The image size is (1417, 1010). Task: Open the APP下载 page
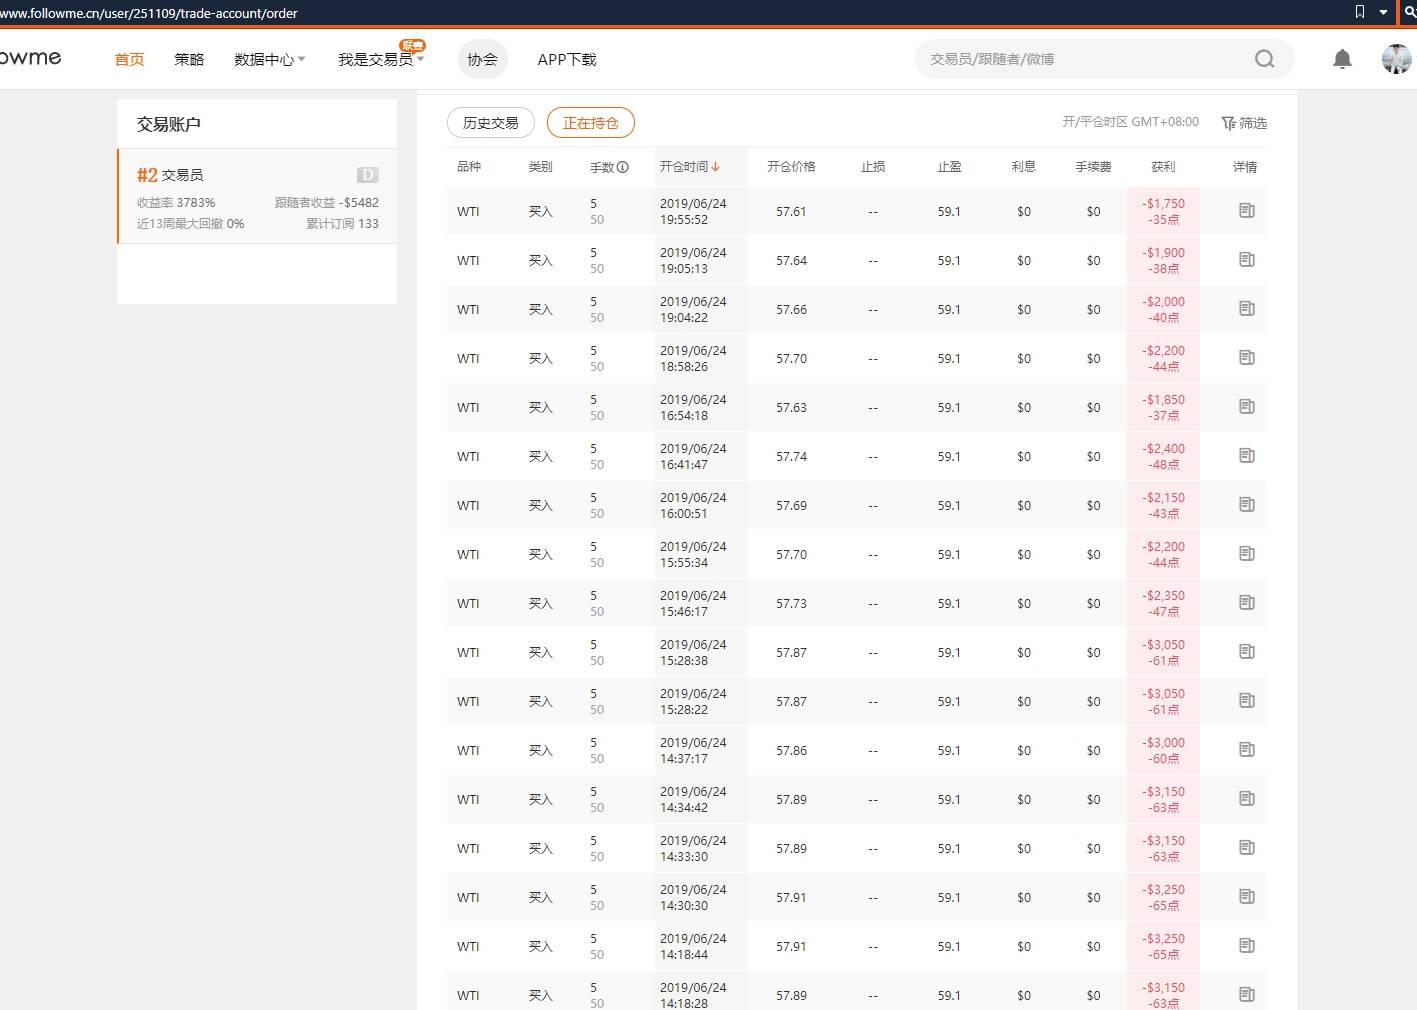coord(567,59)
